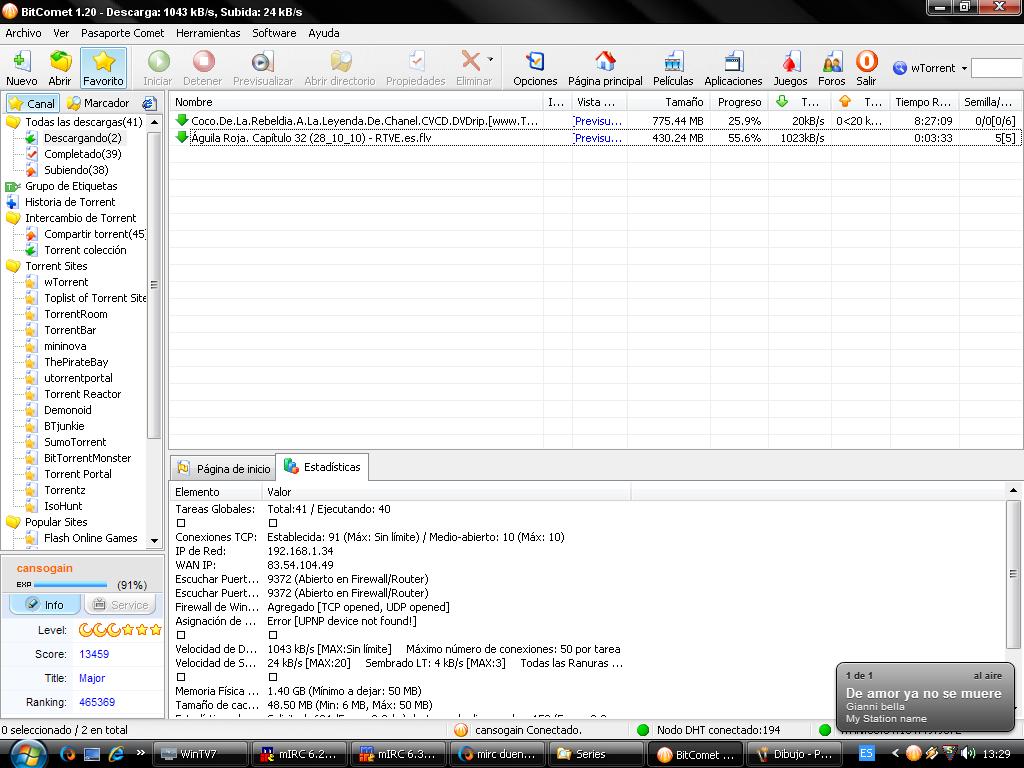The image size is (1024, 768).
Task: Open mininova site entry
Action: 65,346
